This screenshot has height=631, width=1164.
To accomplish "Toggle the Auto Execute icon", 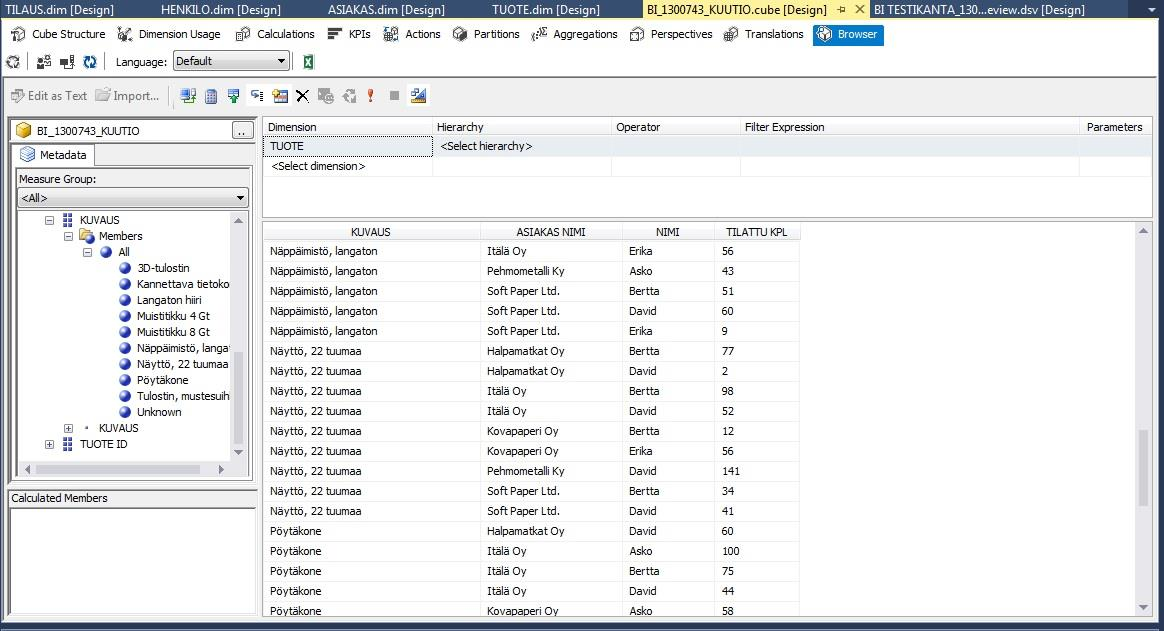I will click(257, 96).
